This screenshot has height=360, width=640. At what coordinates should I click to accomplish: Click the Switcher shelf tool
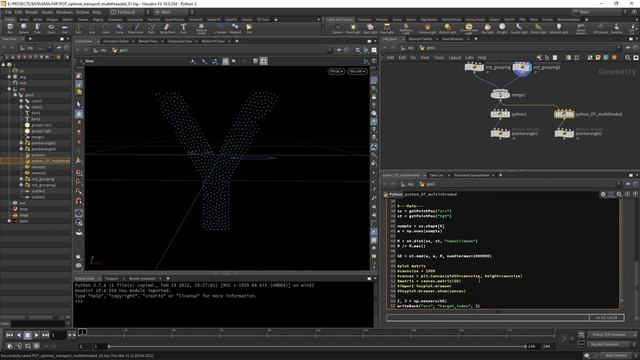(x=616, y=28)
